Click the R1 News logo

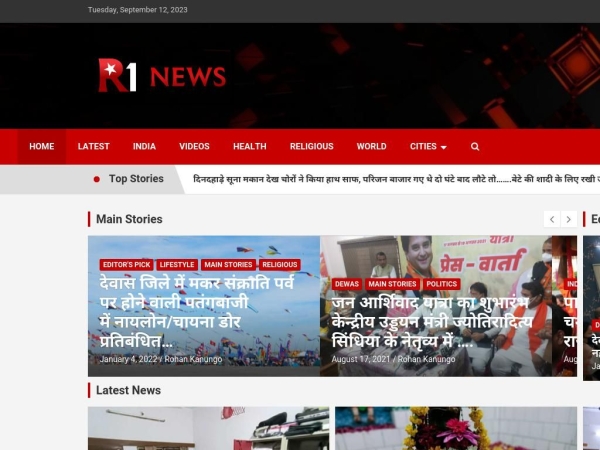click(162, 76)
